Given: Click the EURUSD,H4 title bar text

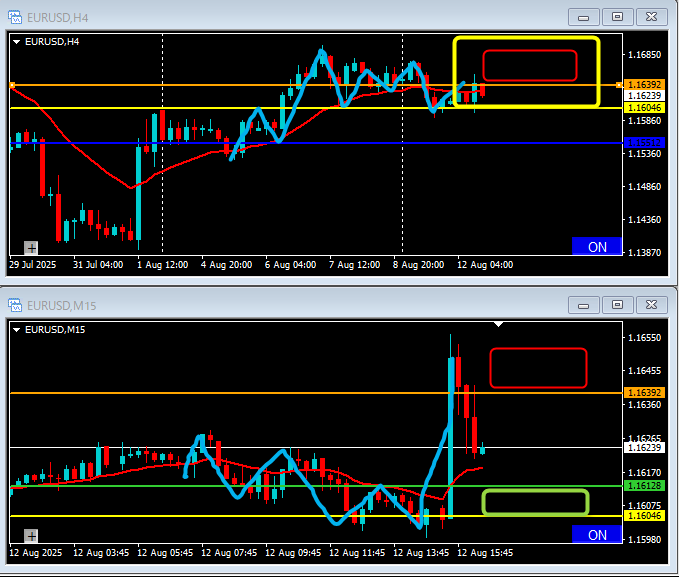Looking at the screenshot, I should click(x=58, y=18).
